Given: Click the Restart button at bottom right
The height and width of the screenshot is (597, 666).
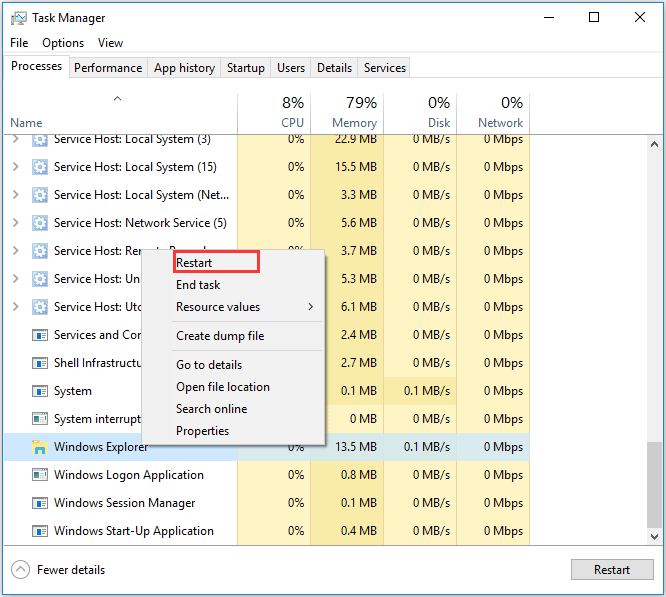Looking at the screenshot, I should click(612, 569).
